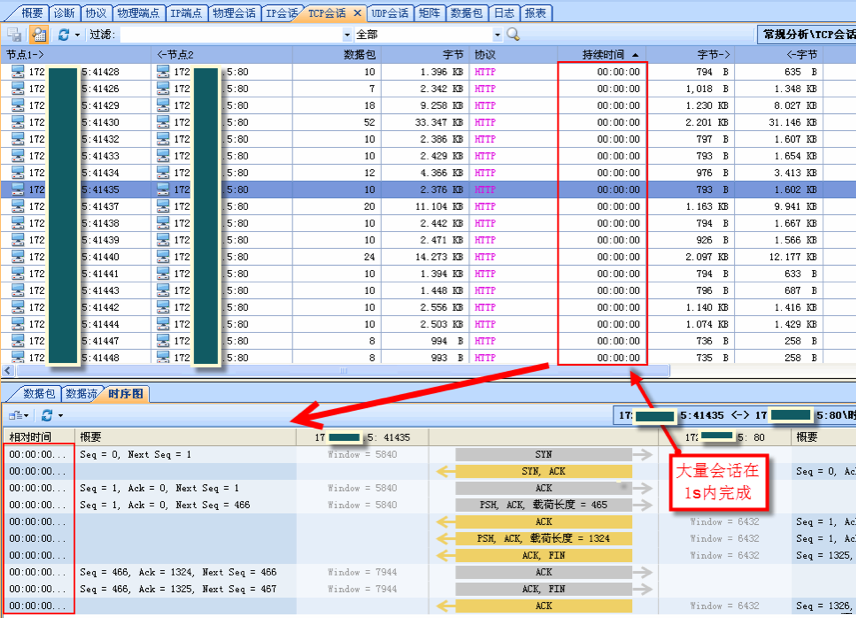Image resolution: width=856 pixels, height=618 pixels.
Task: Click the host icon on the port 41428 row
Action: 17,71
